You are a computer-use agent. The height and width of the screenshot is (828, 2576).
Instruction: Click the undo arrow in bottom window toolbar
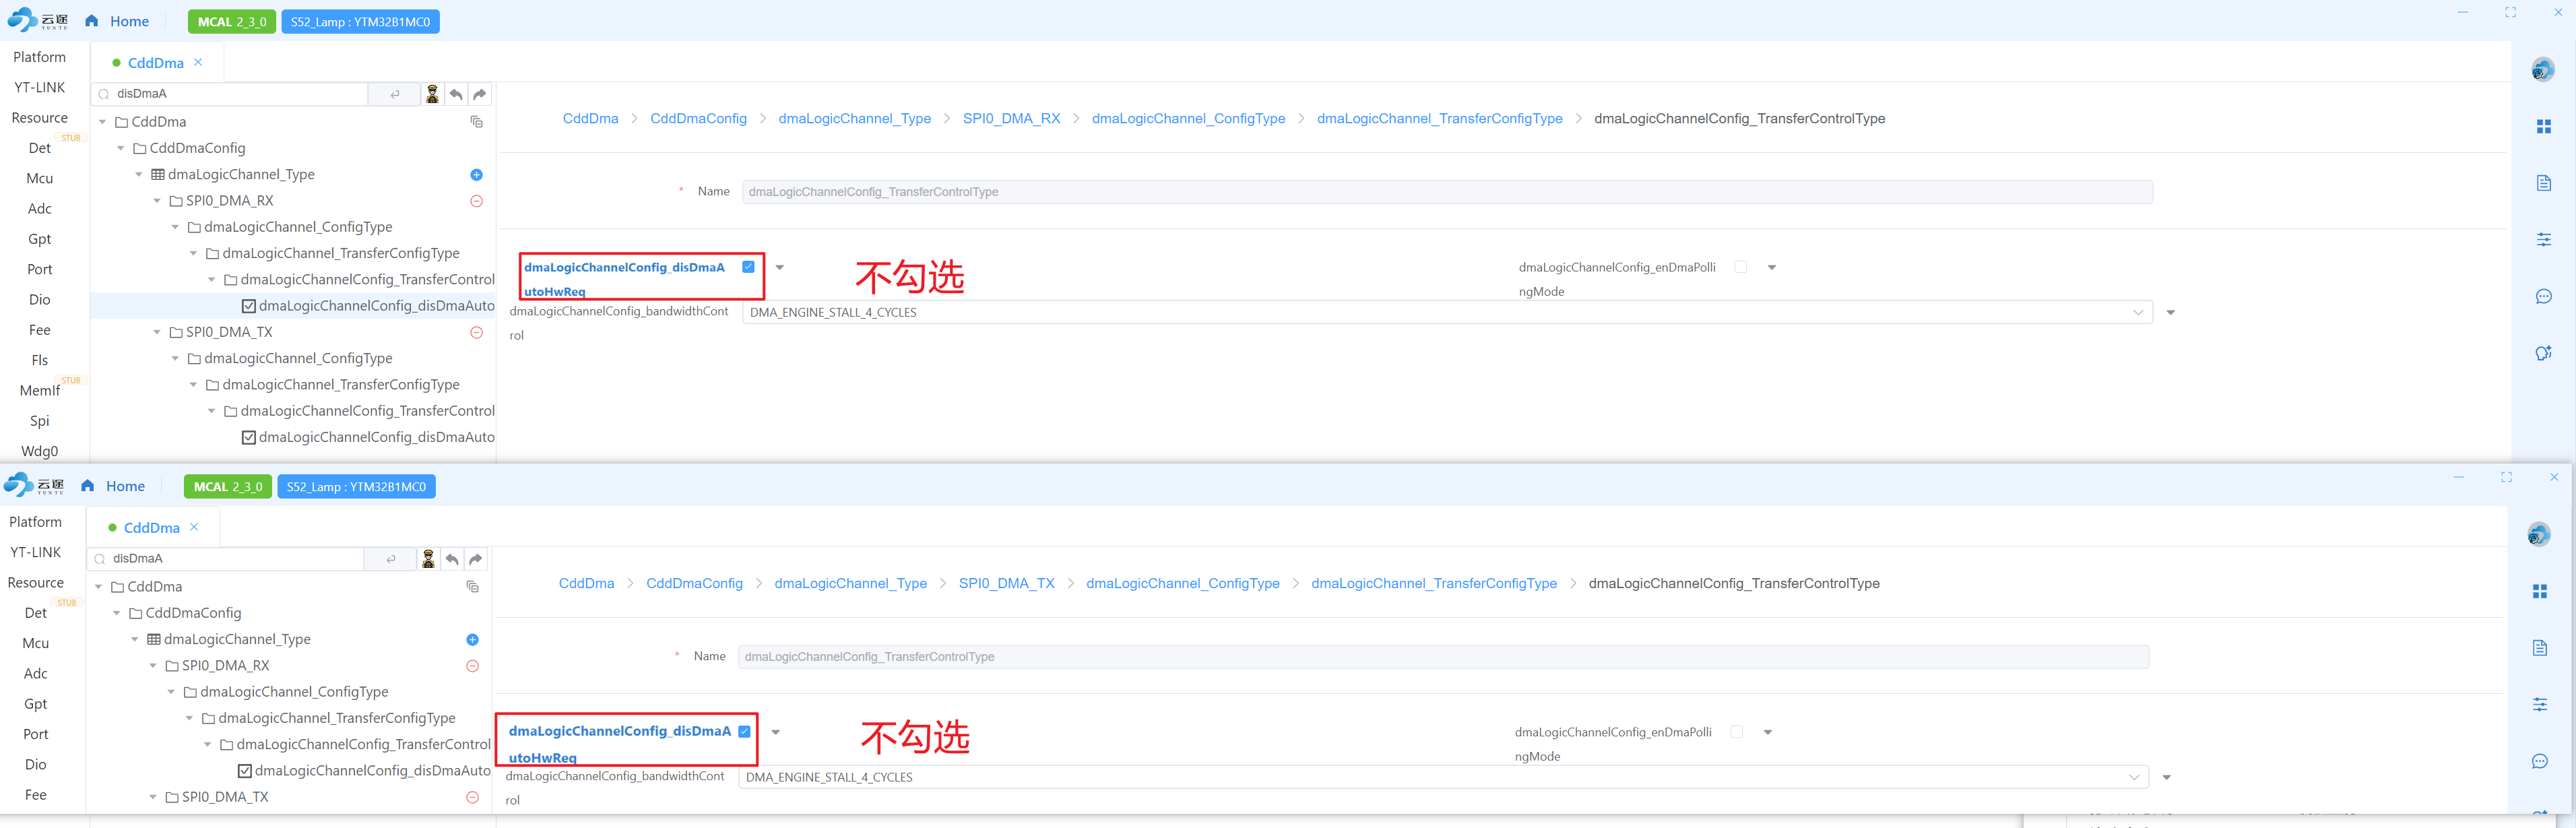(452, 559)
